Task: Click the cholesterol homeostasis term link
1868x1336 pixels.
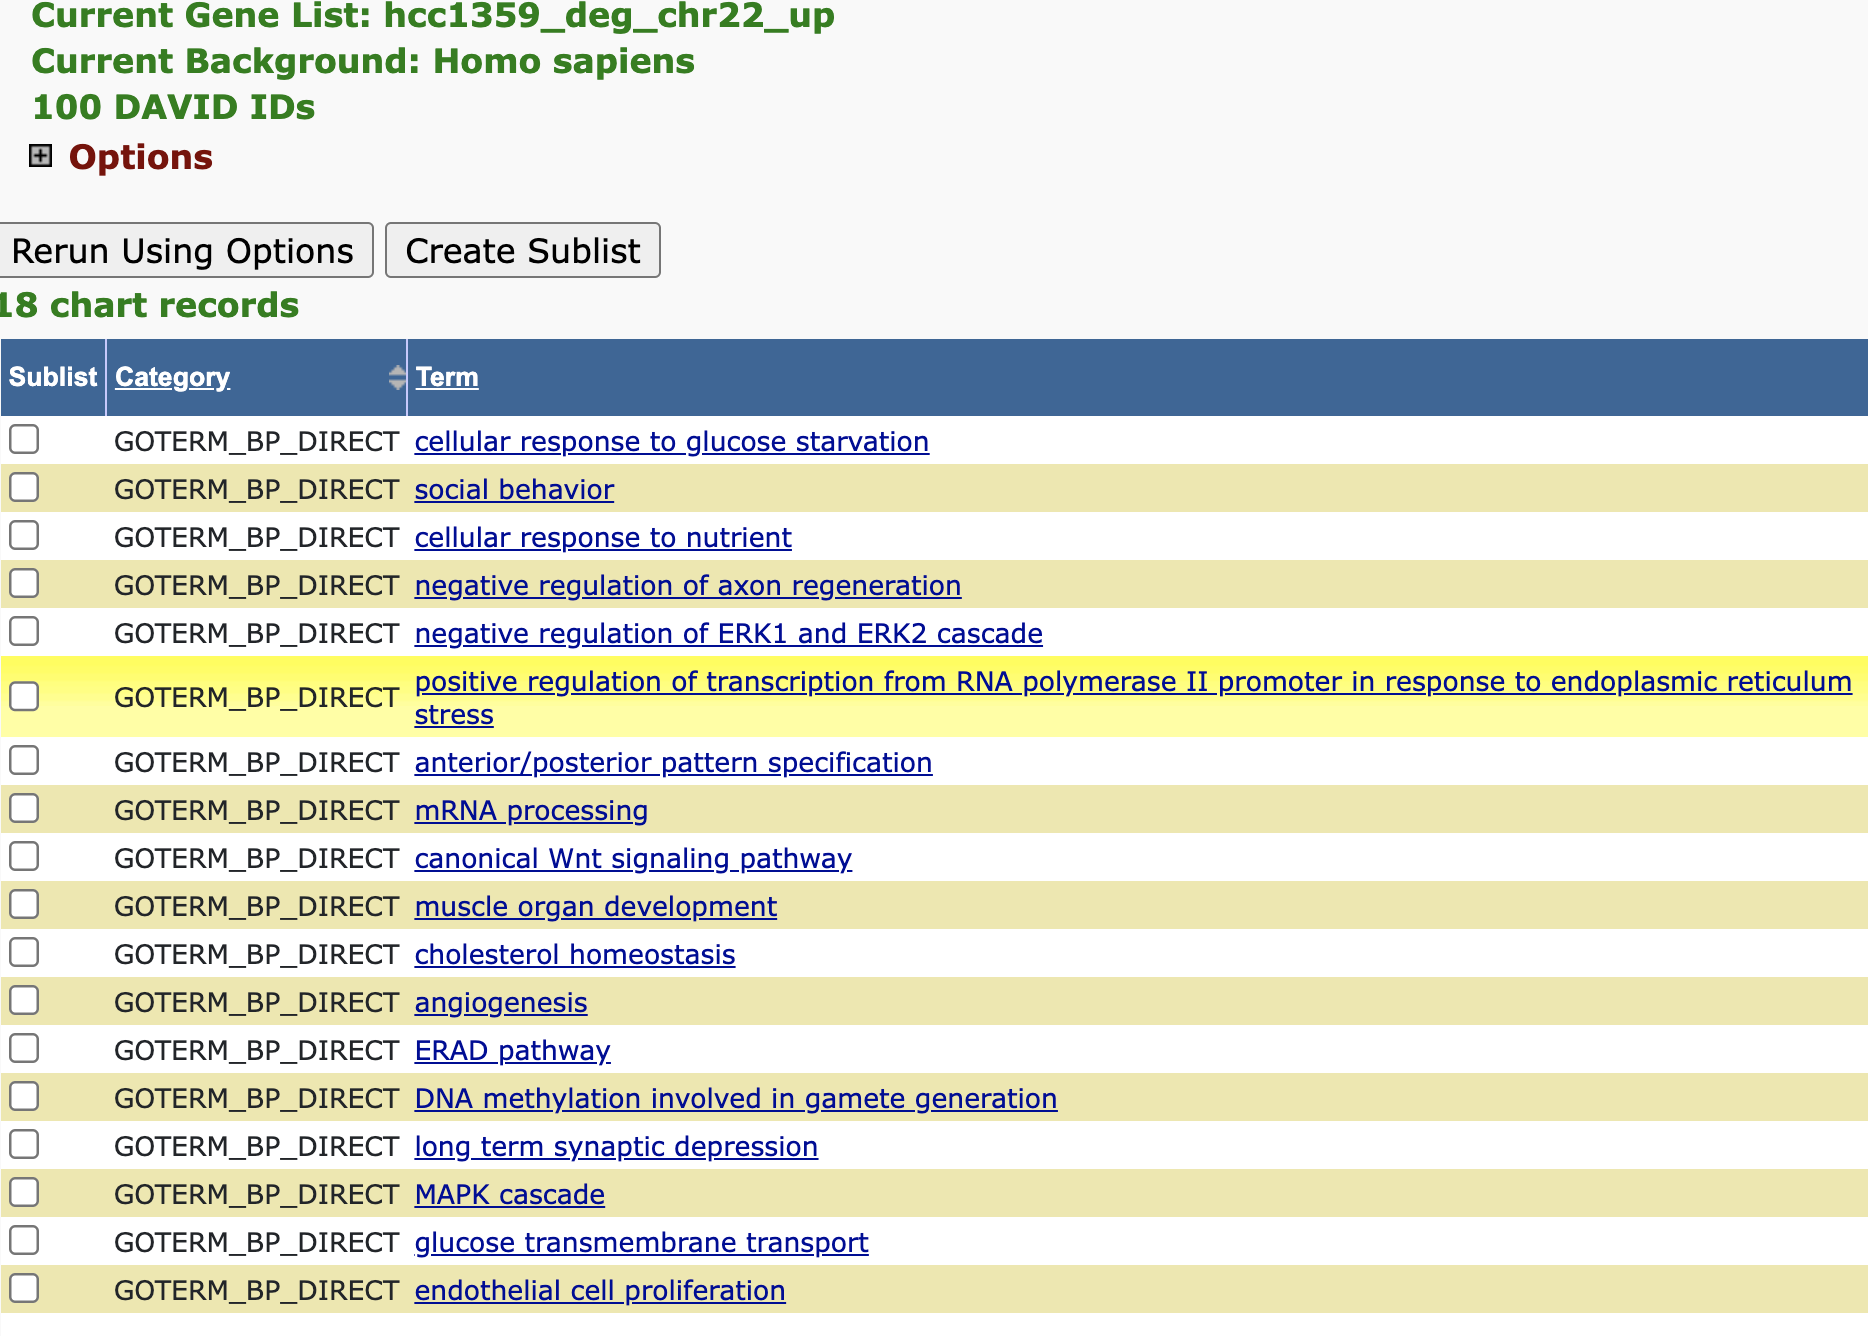Action: tap(575, 955)
